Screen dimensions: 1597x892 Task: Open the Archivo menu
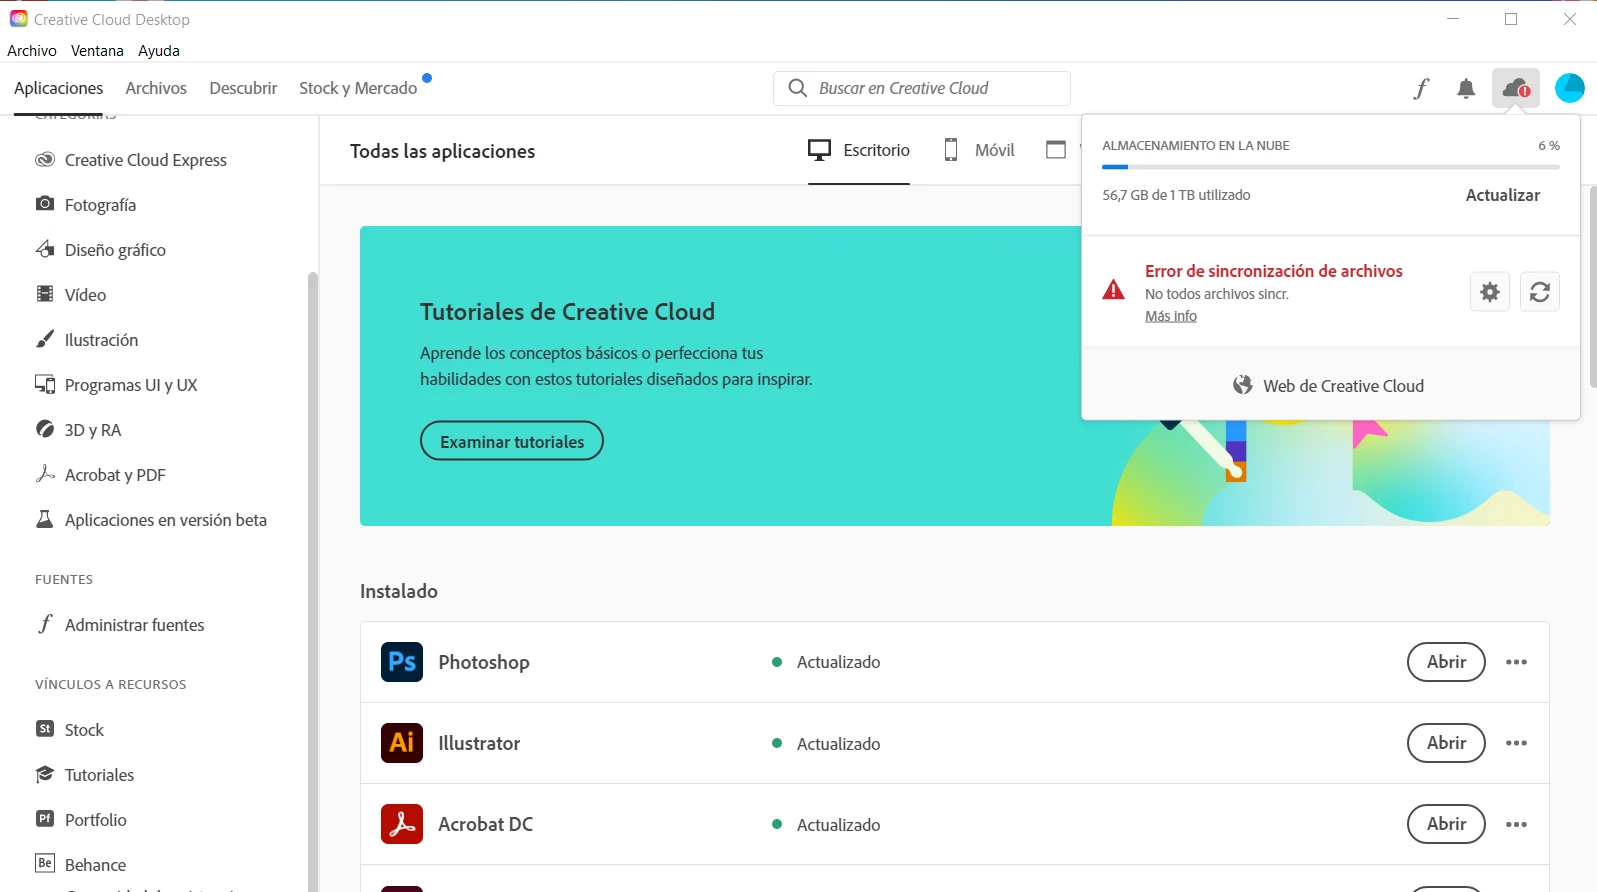[x=32, y=51]
